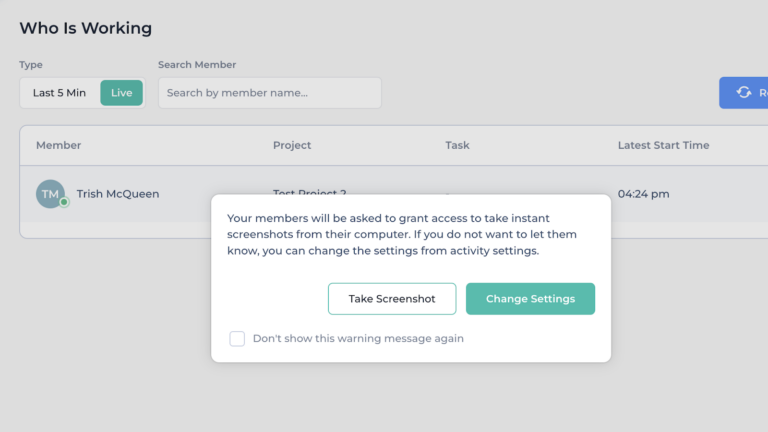
Task: Click the Search Member field label
Action: pyautogui.click(x=197, y=65)
